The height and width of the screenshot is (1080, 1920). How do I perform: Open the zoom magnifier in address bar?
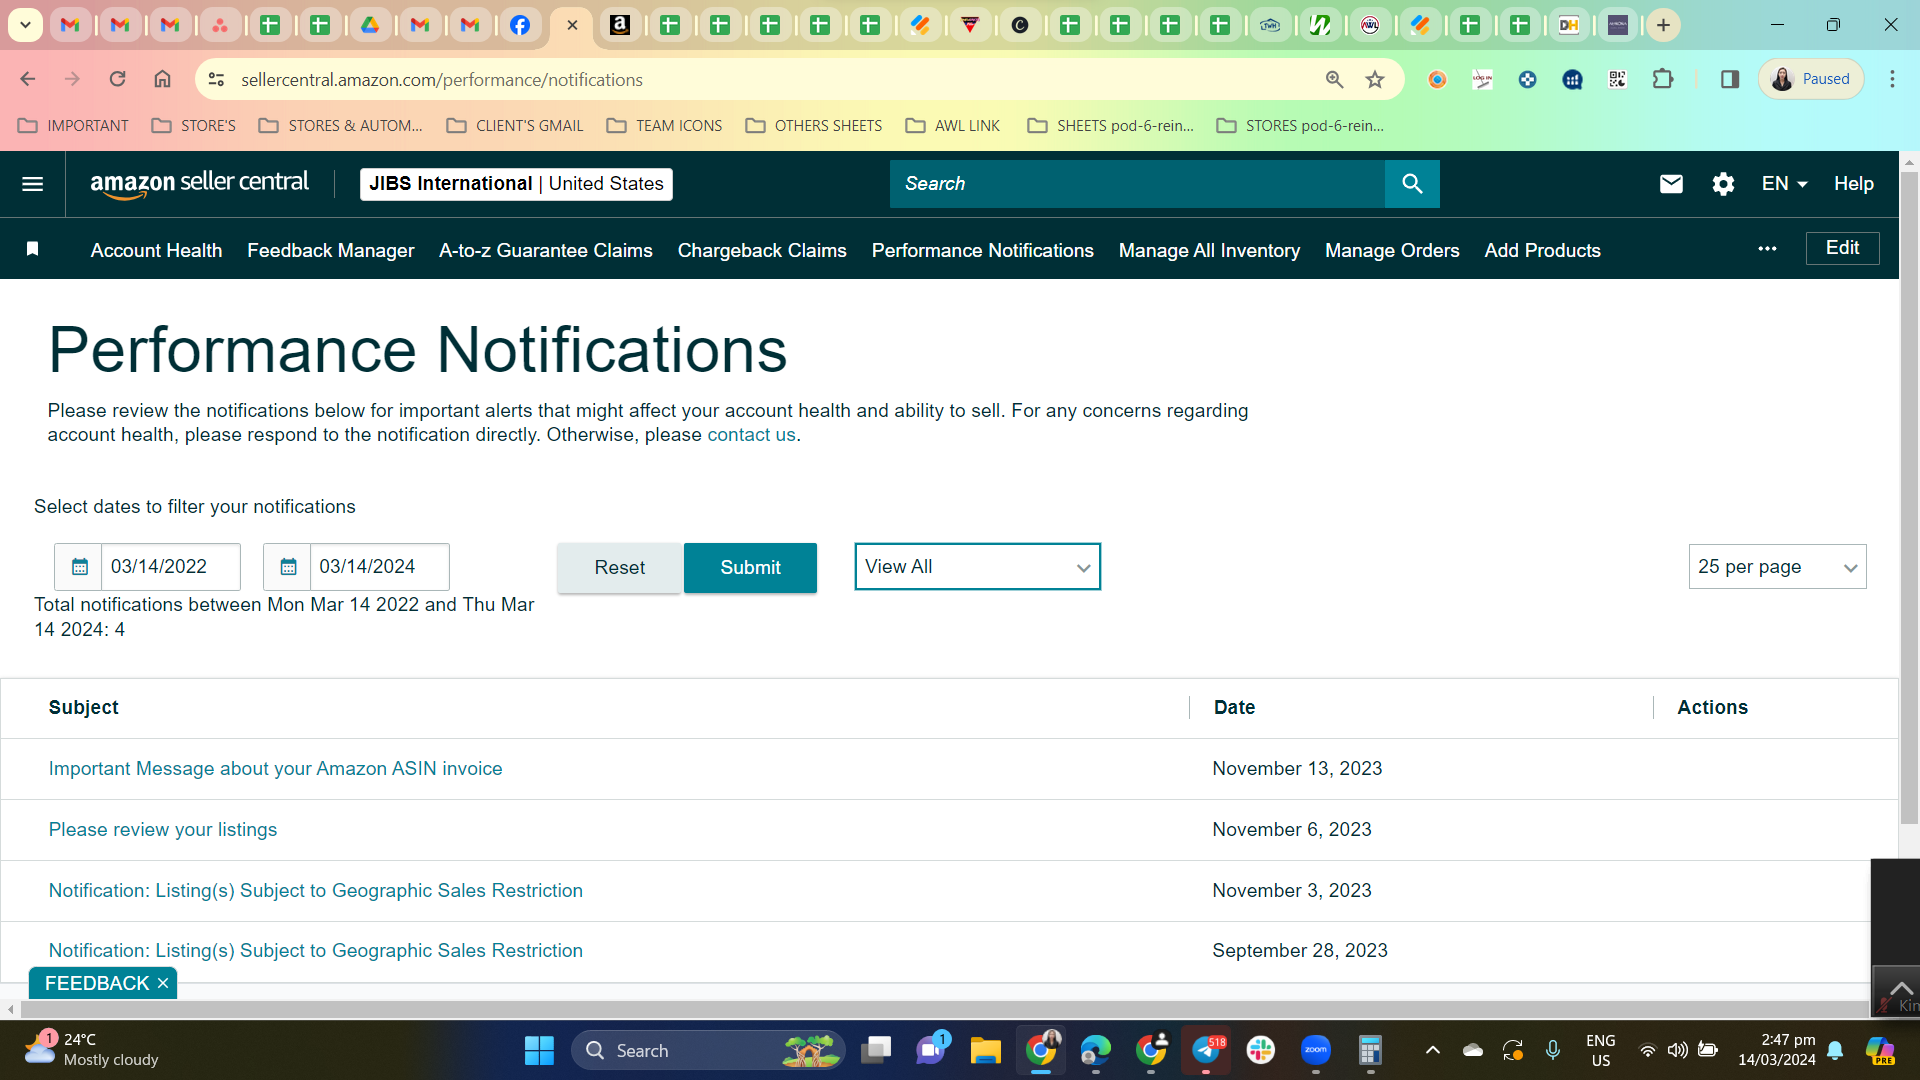click(x=1334, y=79)
